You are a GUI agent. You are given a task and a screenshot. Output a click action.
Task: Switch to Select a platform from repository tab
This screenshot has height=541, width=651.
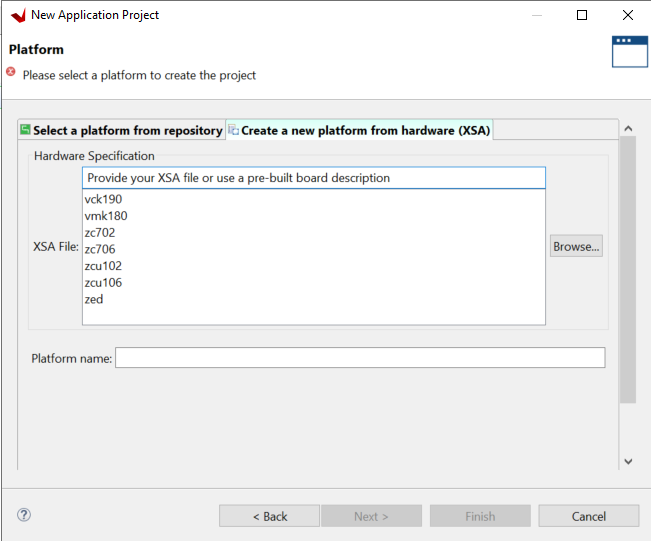pyautogui.click(x=122, y=130)
